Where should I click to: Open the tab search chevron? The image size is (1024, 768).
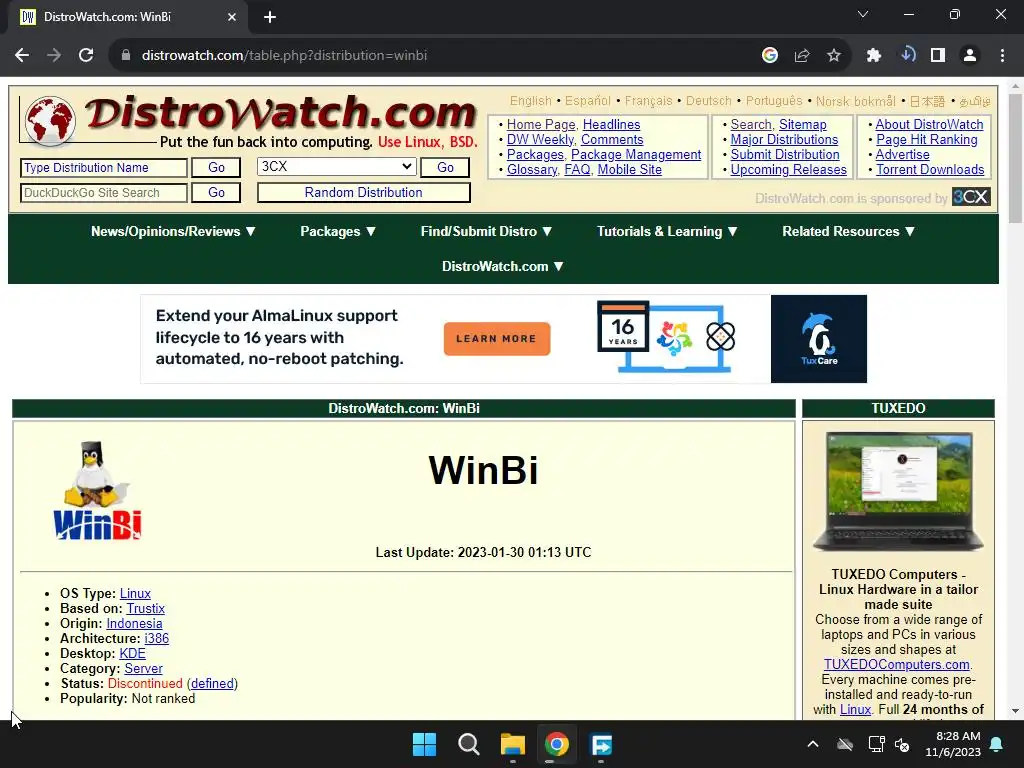pos(863,14)
